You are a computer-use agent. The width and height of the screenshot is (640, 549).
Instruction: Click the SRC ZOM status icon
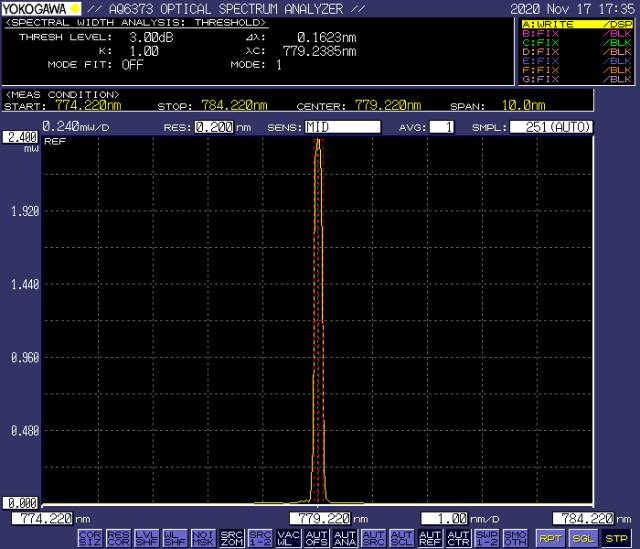[x=231, y=539]
